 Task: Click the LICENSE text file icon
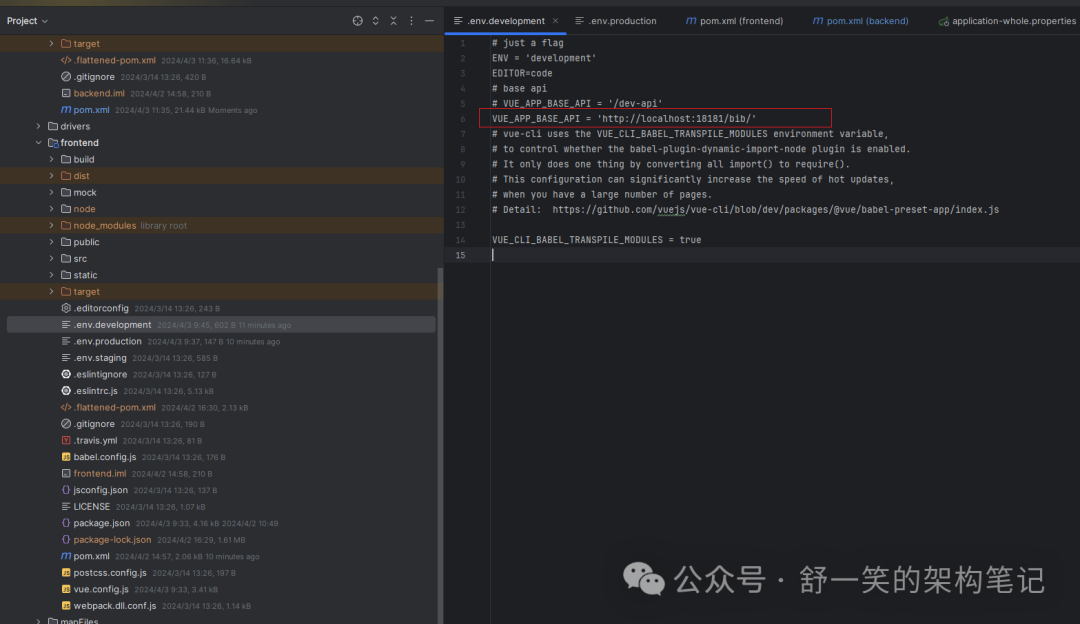(x=66, y=506)
